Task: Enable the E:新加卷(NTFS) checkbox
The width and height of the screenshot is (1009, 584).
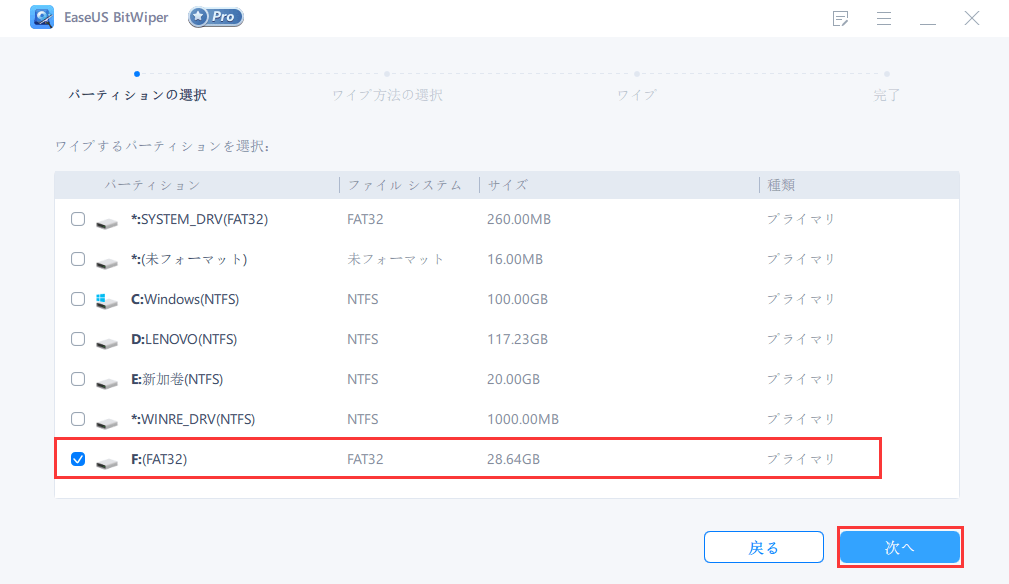Action: (x=78, y=379)
